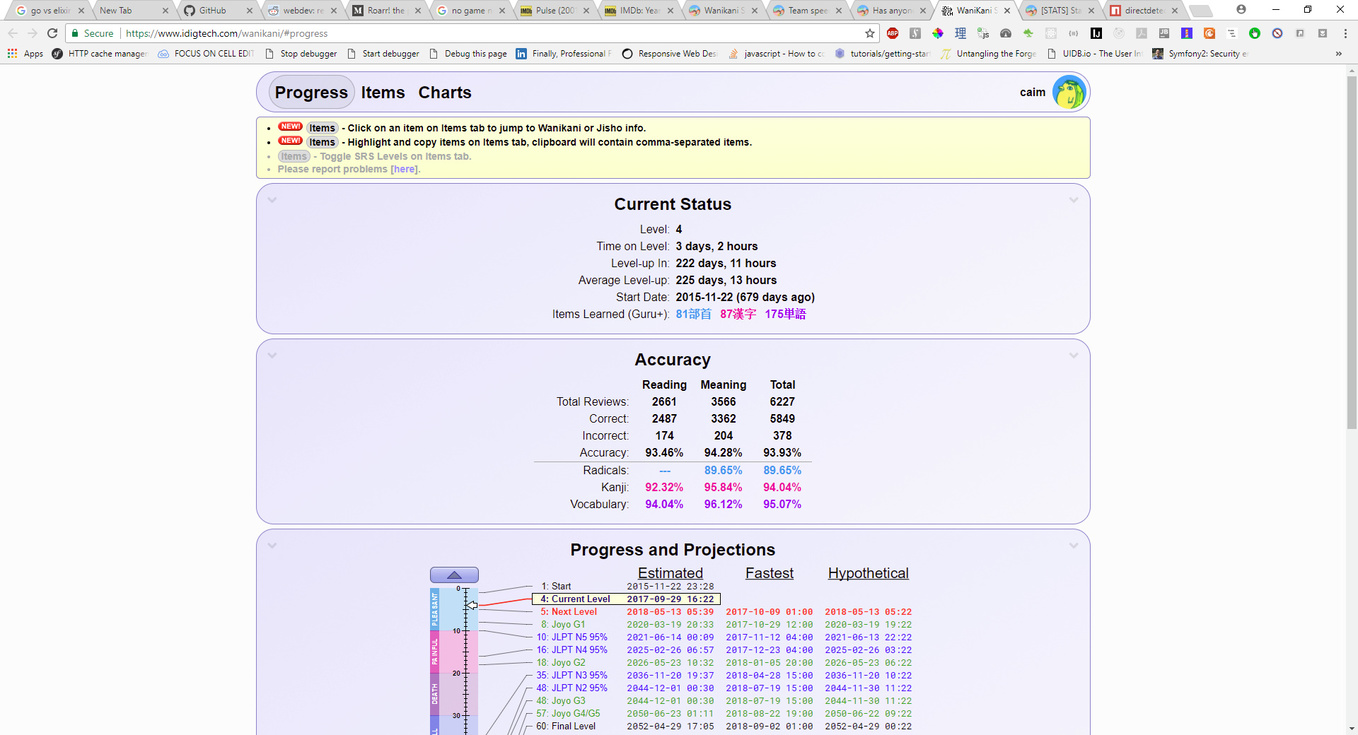Open the blue kanji extension icon

coord(960,33)
